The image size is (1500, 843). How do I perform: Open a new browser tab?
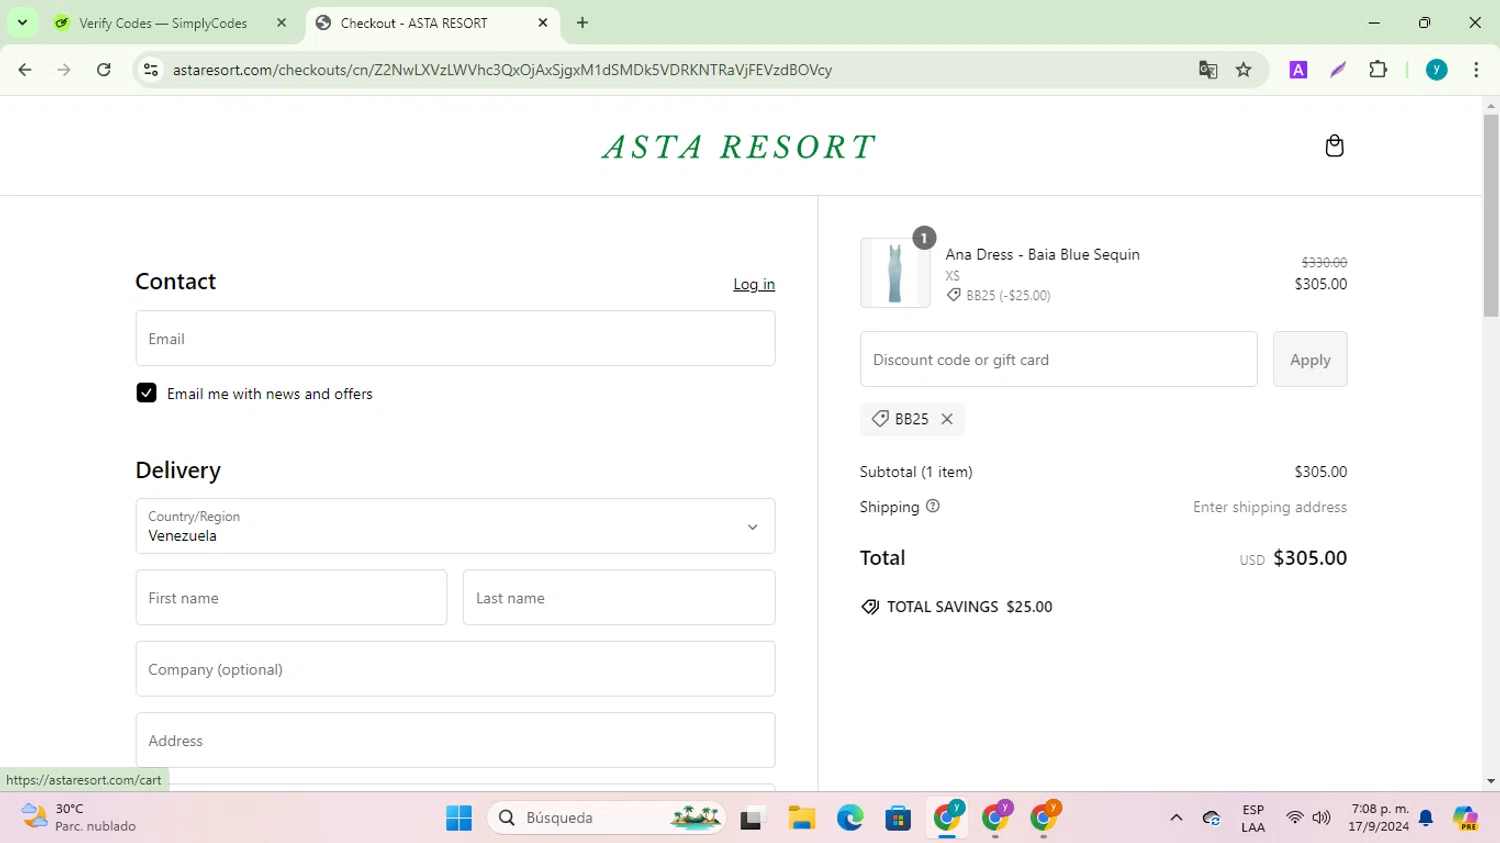[583, 22]
